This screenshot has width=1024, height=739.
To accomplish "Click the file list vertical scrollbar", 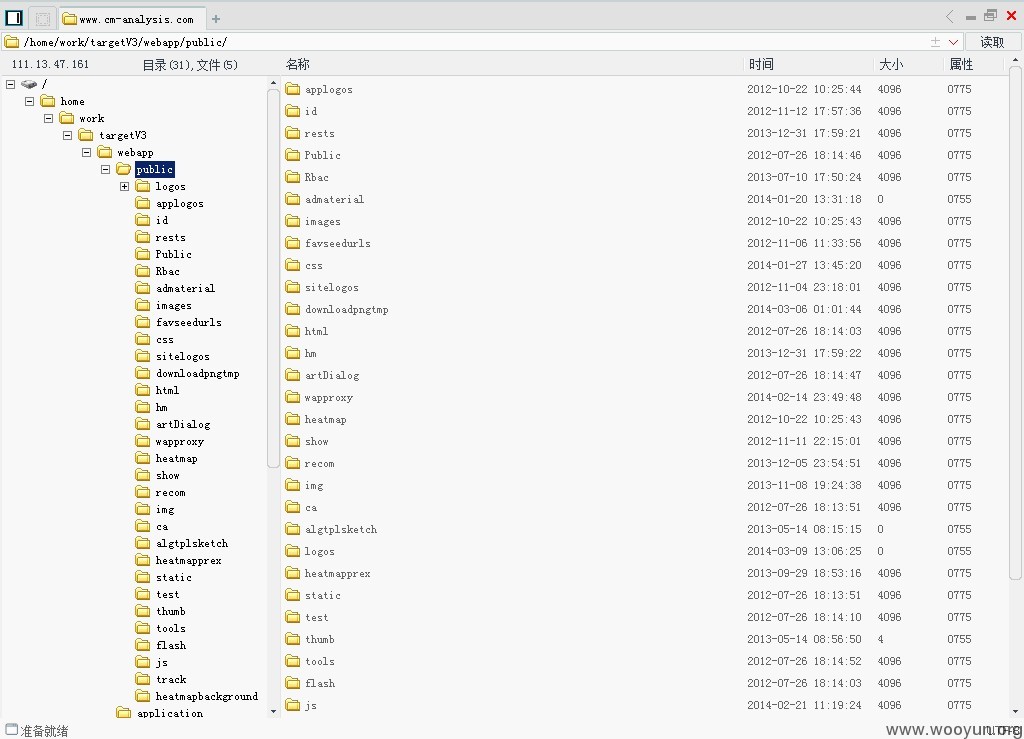I will (1015, 323).
